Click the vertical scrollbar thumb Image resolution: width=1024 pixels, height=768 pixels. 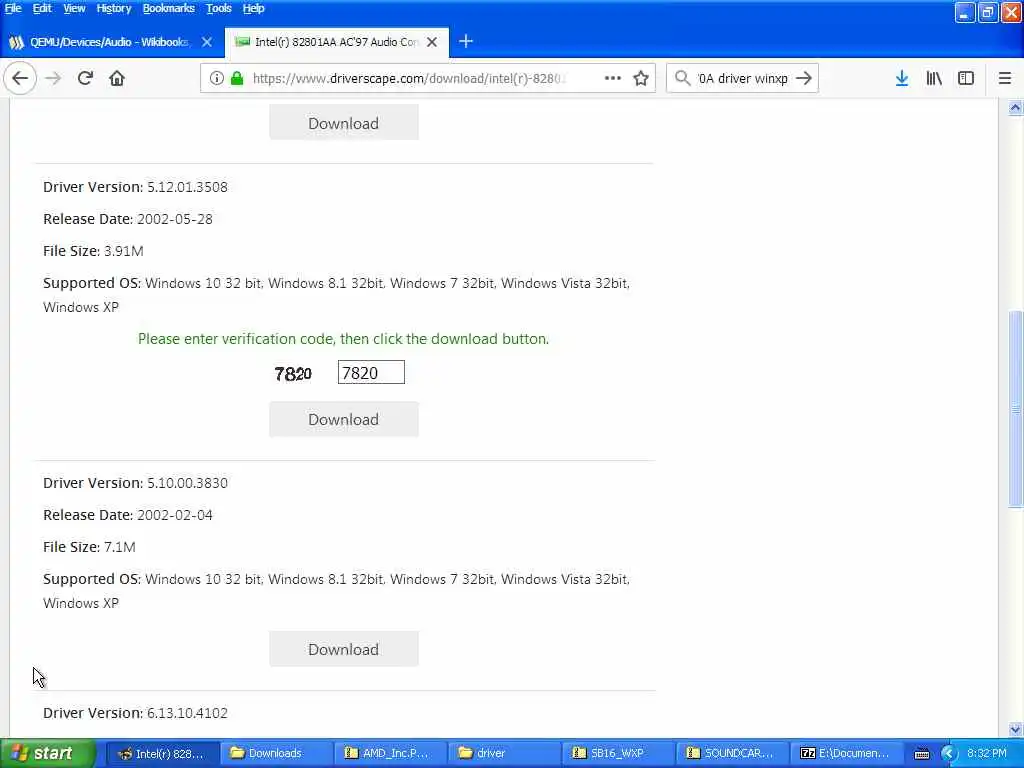pyautogui.click(x=1015, y=409)
